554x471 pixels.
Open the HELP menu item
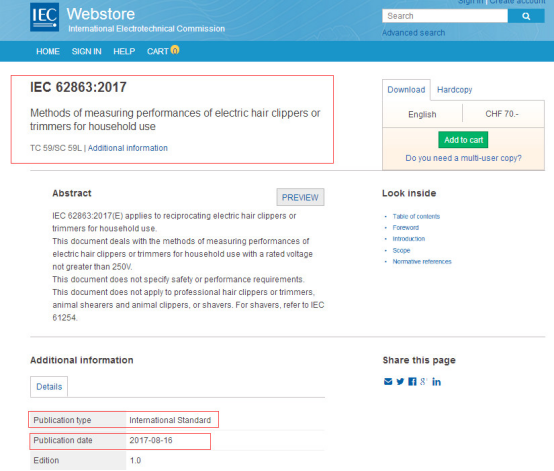pyautogui.click(x=124, y=52)
